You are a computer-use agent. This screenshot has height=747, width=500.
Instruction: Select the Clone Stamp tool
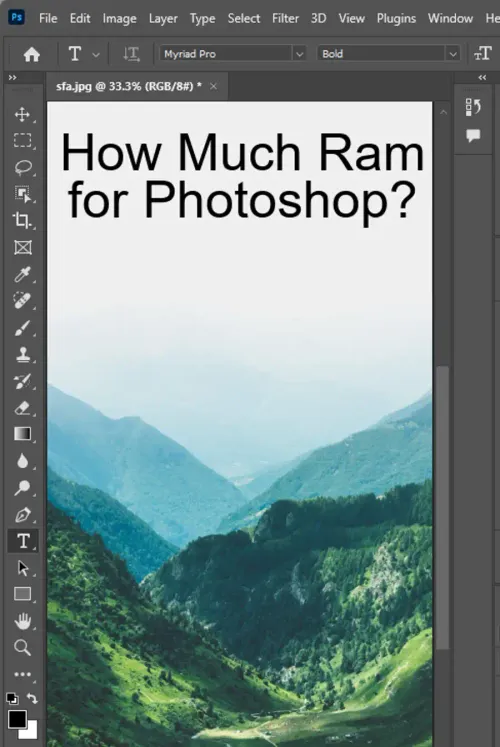[22, 354]
